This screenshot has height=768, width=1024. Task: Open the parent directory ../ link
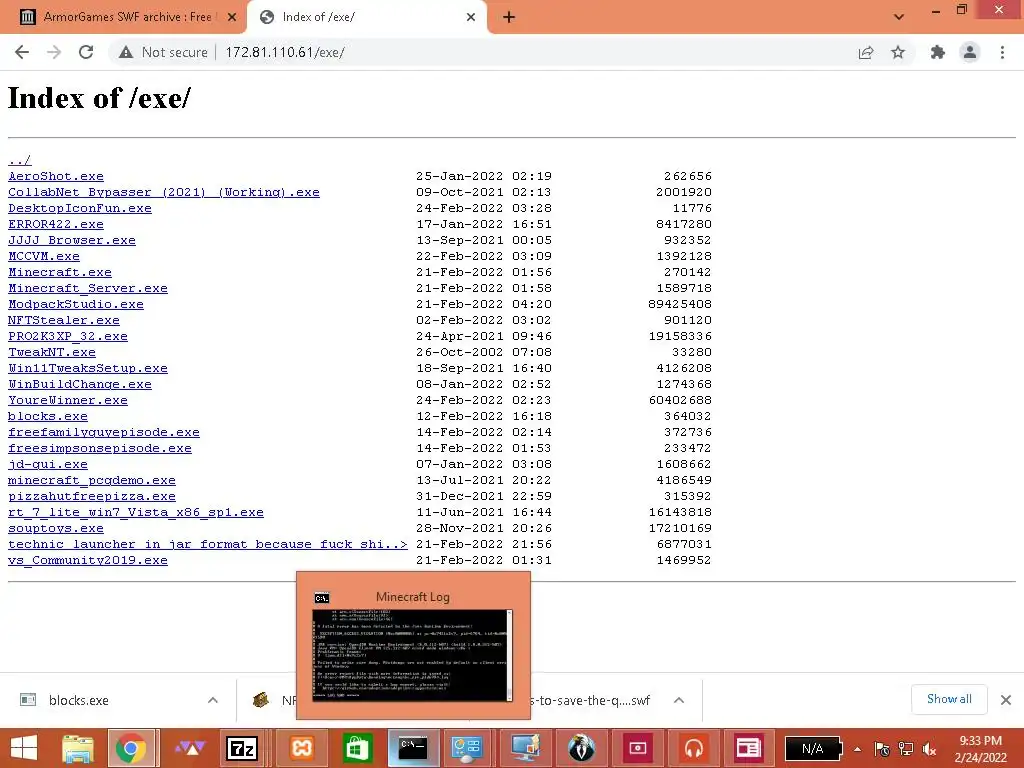pyautogui.click(x=20, y=160)
